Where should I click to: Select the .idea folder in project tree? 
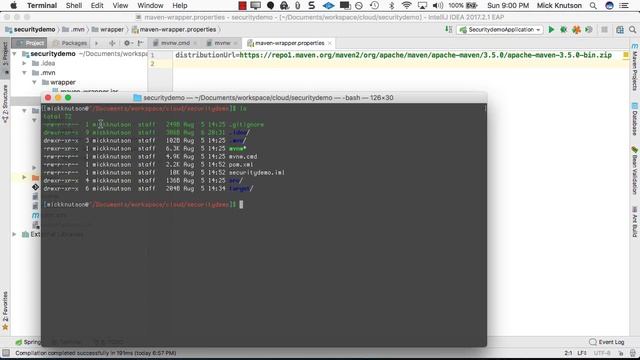coord(48,63)
